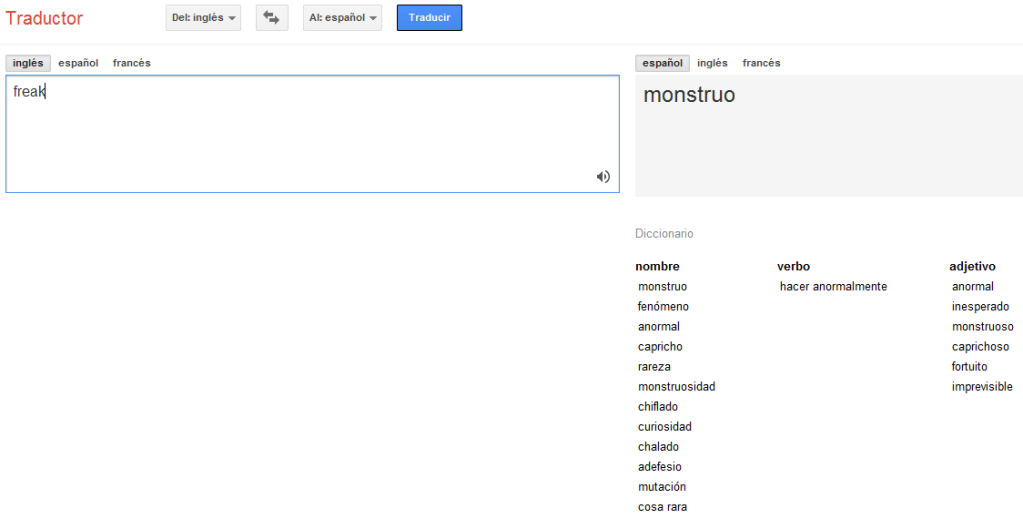Open the Traductor logo link
This screenshot has height=529, width=1023.
point(44,18)
